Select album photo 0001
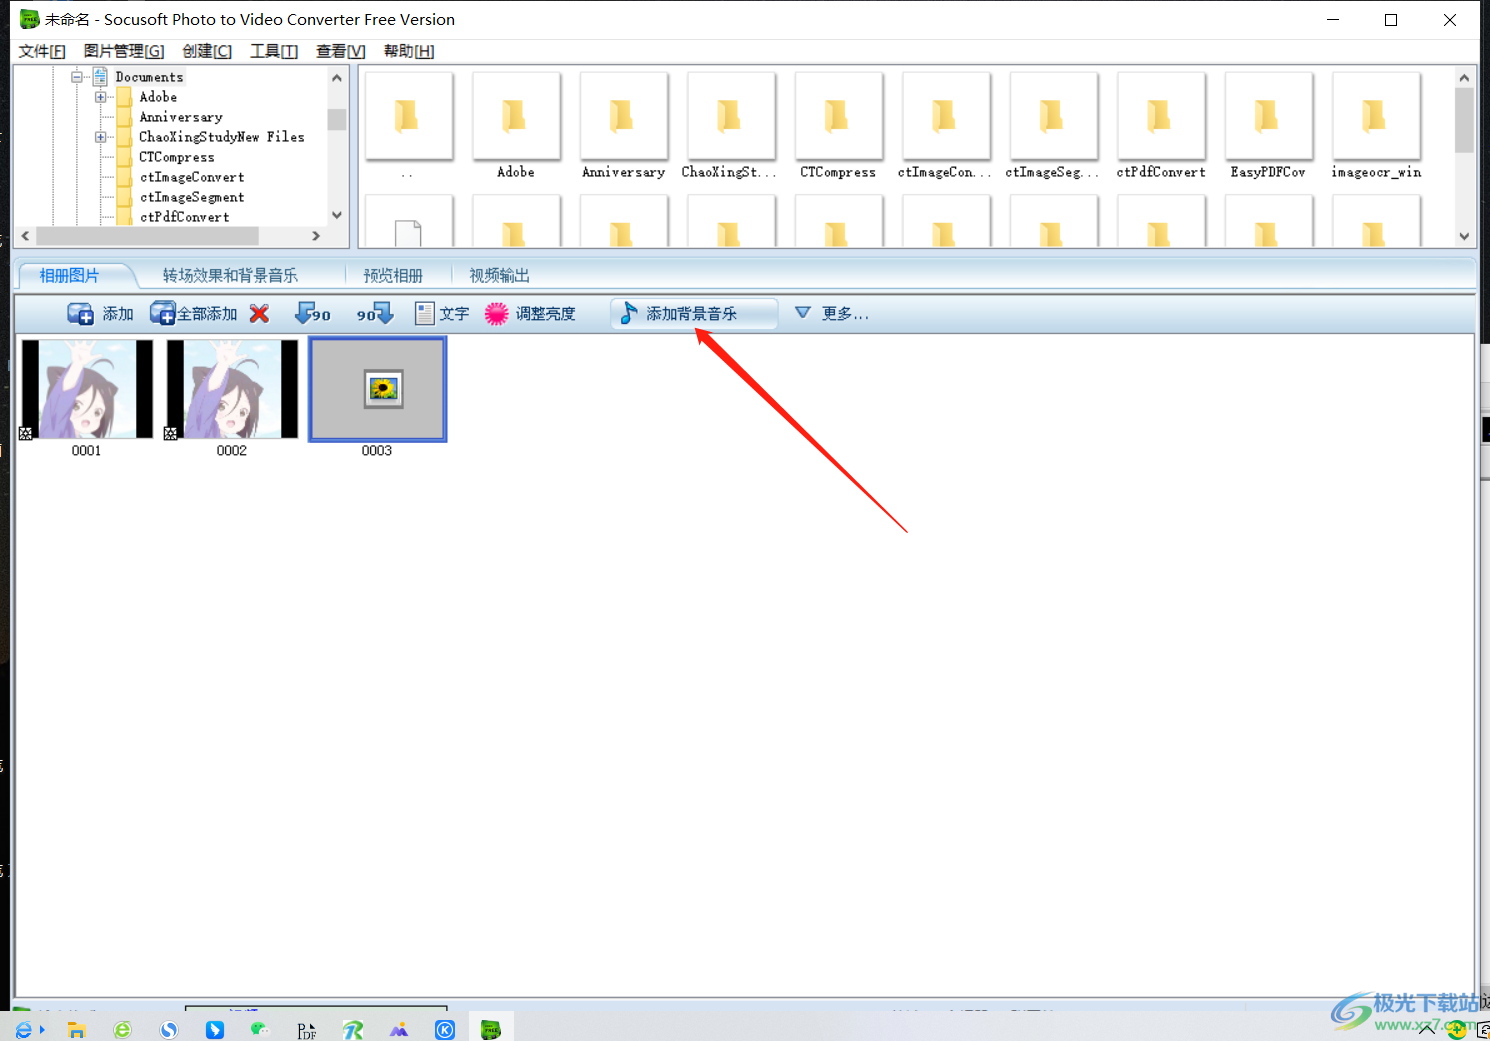 coord(87,389)
